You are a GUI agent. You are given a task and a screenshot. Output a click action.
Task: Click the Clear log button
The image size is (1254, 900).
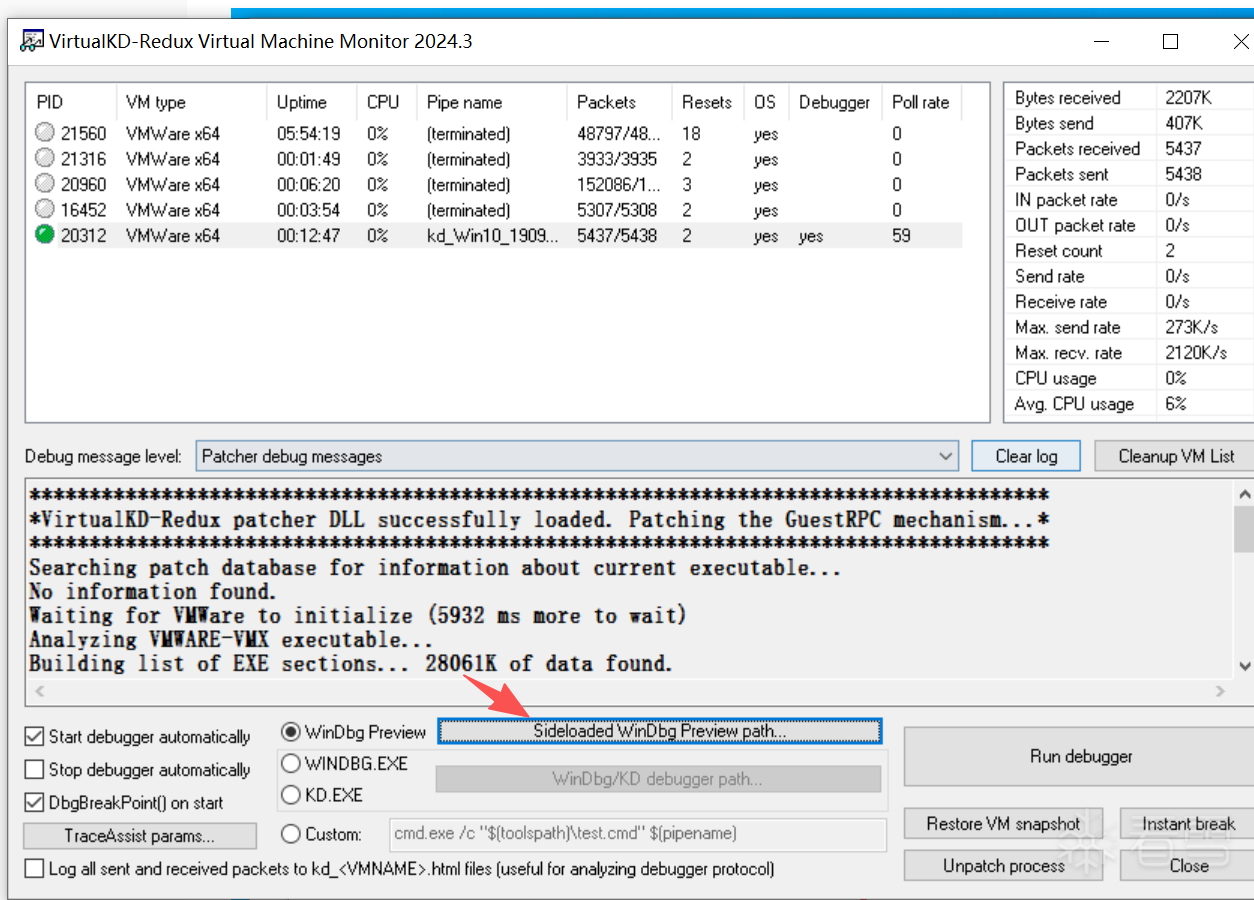tap(1026, 456)
